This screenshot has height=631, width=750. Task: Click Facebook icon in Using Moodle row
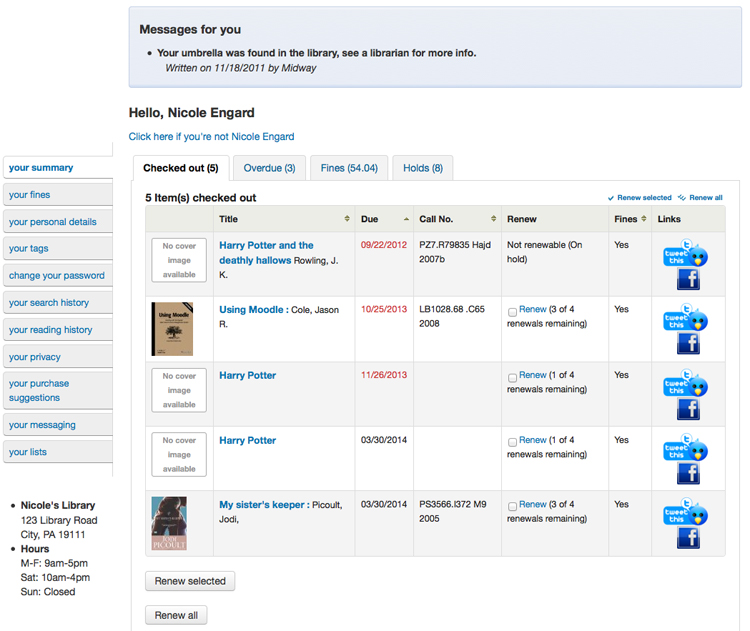point(687,345)
